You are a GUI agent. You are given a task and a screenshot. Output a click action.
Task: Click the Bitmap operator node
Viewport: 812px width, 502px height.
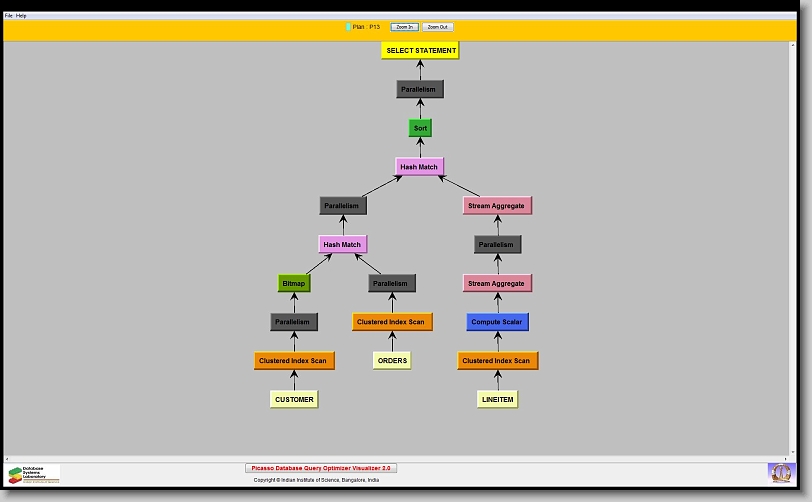tap(294, 283)
